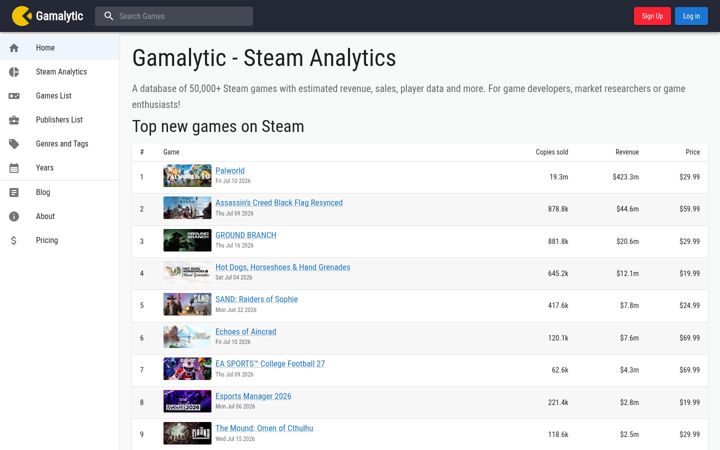Click the Copies sold column header
The image size is (720, 450).
coord(551,152)
